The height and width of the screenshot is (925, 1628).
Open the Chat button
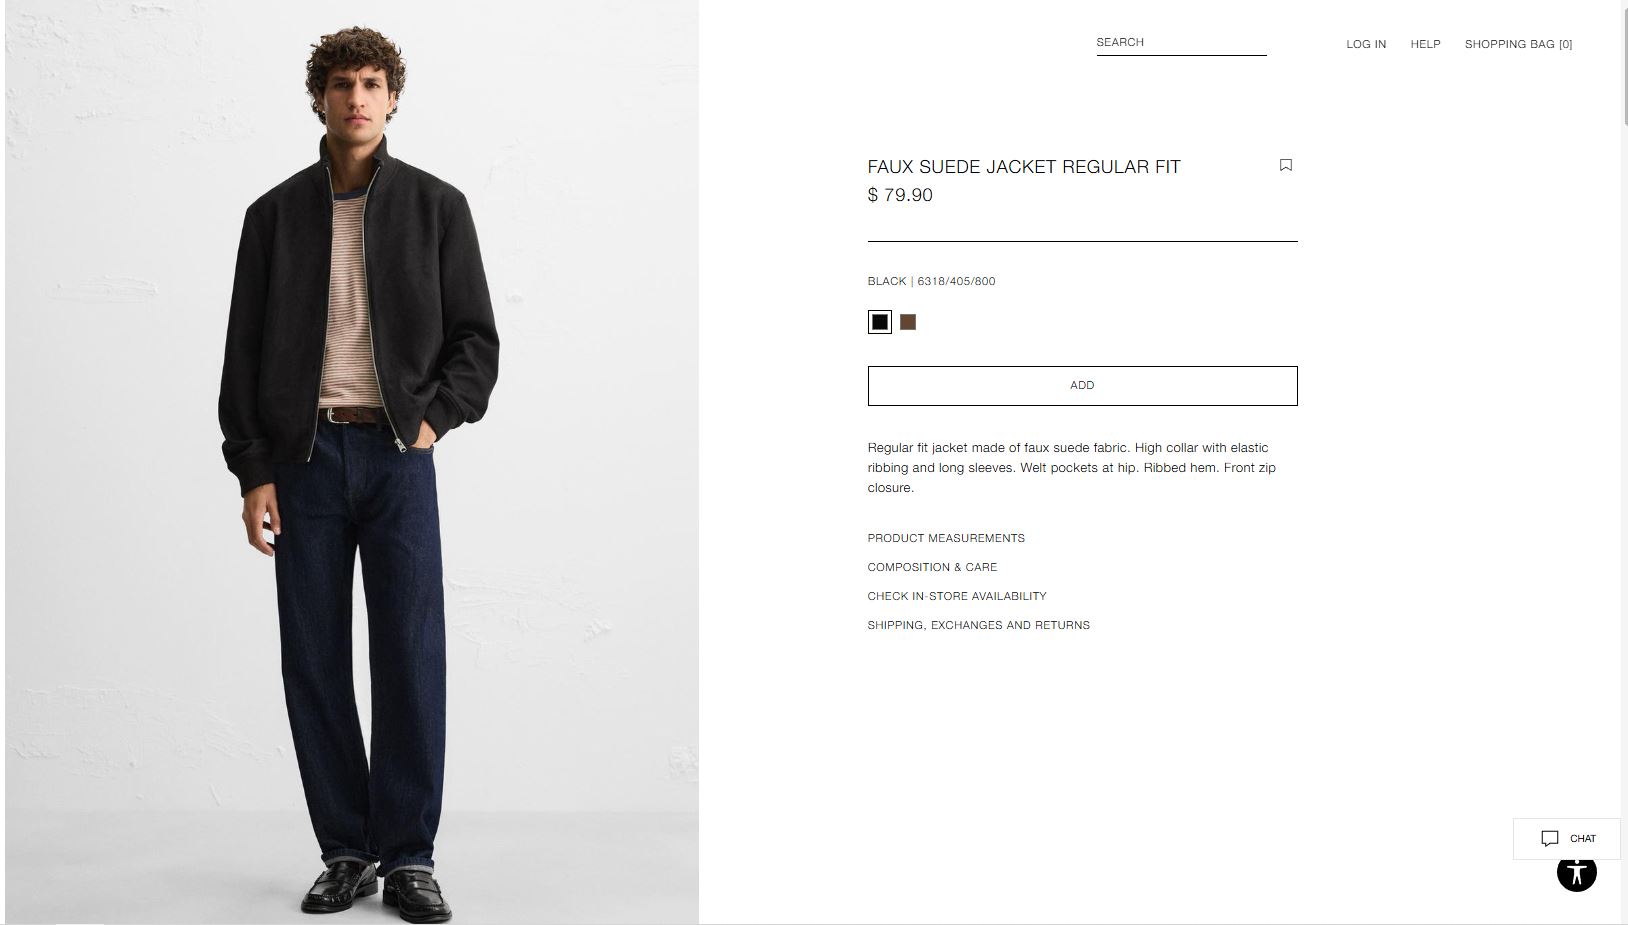pos(1566,839)
